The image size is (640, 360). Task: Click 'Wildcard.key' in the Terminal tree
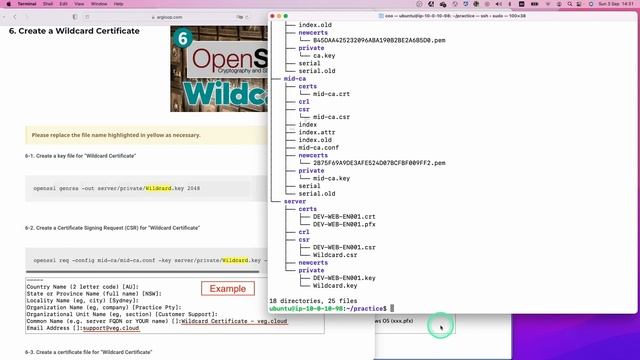point(335,286)
